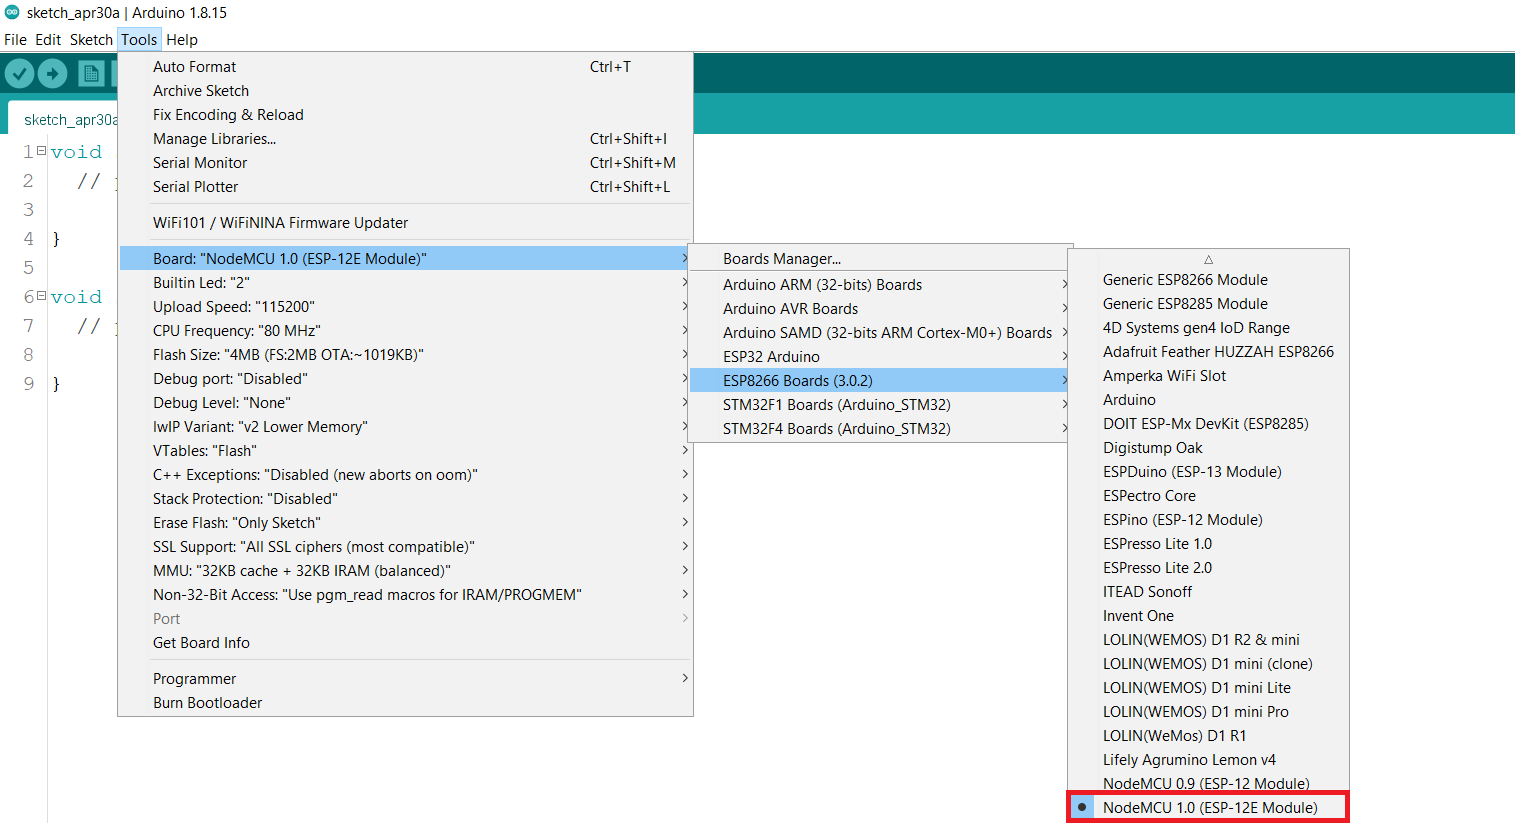Expand lwIP Variant submenu
The width and height of the screenshot is (1515, 823).
pyautogui.click(x=405, y=427)
